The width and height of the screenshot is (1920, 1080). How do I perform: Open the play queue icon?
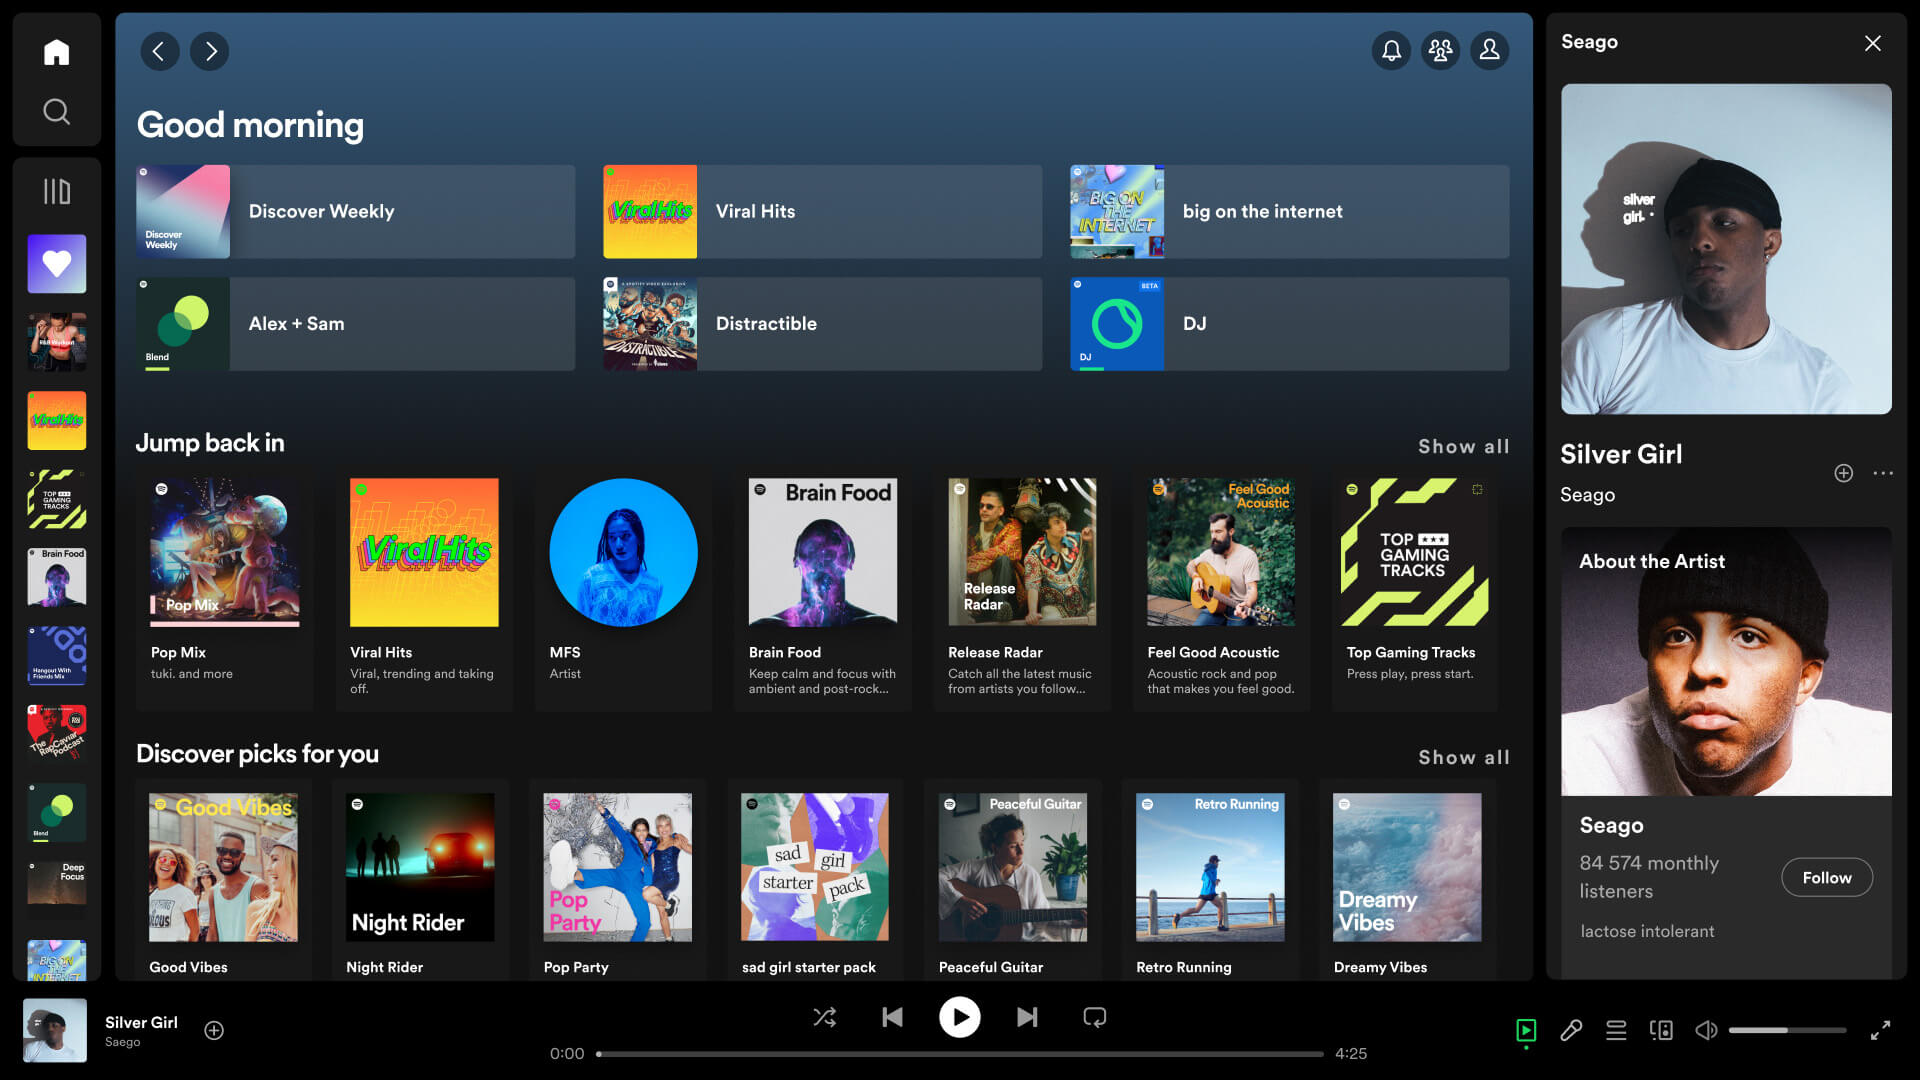pyautogui.click(x=1616, y=1030)
